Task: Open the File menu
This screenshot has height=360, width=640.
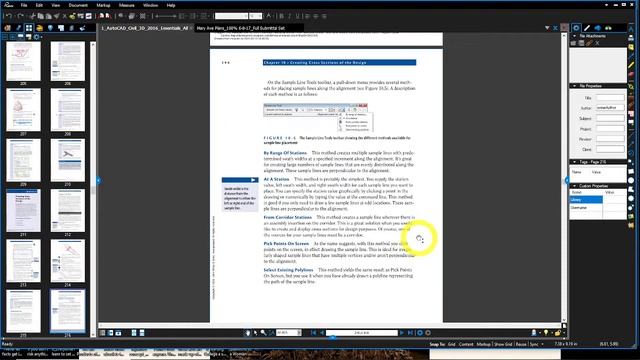Action: coord(24,5)
